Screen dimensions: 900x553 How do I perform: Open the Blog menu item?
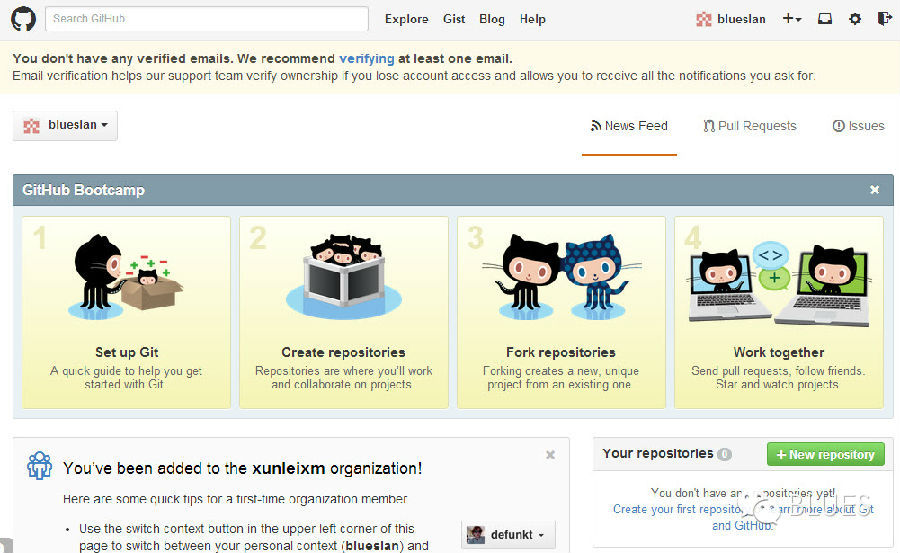492,19
